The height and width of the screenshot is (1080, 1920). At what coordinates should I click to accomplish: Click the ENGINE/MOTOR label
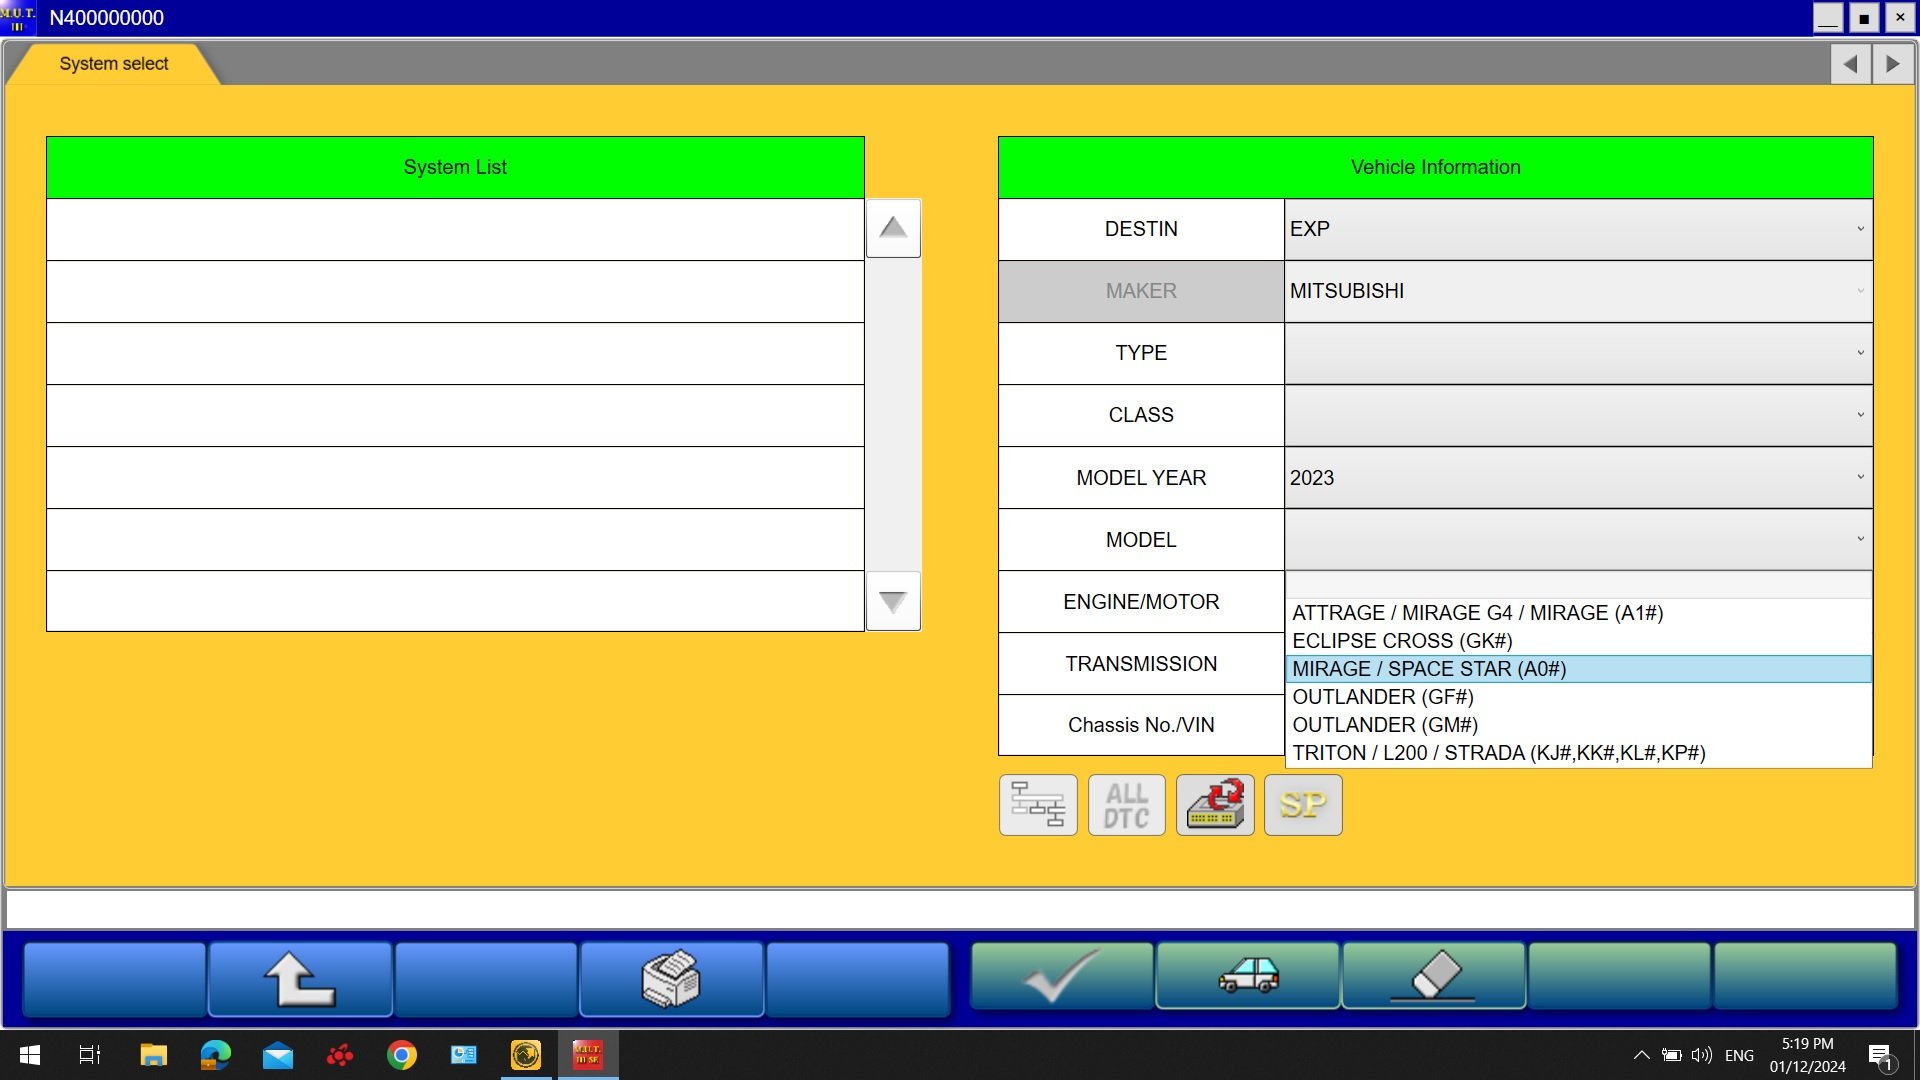coord(1141,602)
